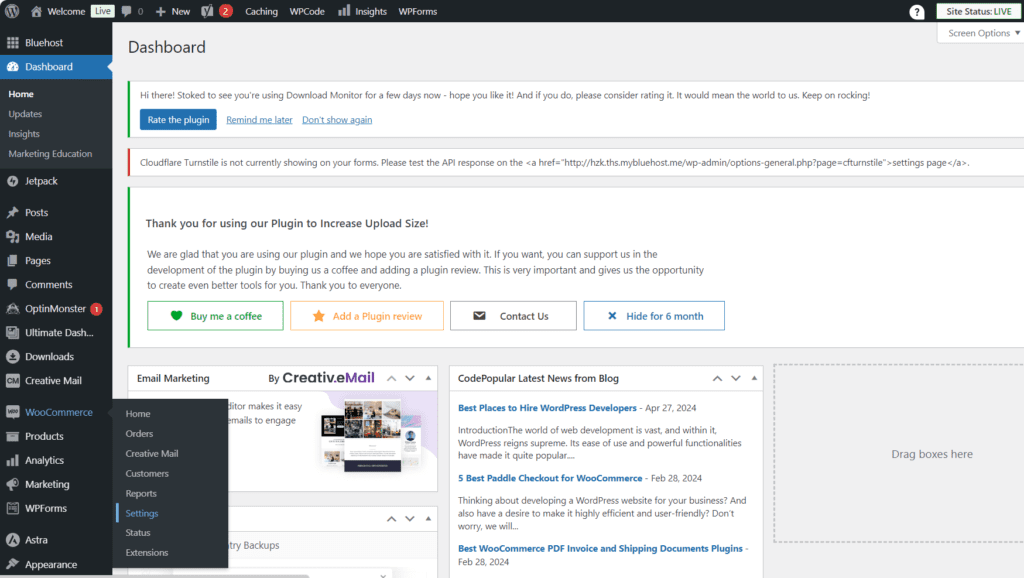
Task: Collapse the Email Marketing widget
Action: [428, 378]
